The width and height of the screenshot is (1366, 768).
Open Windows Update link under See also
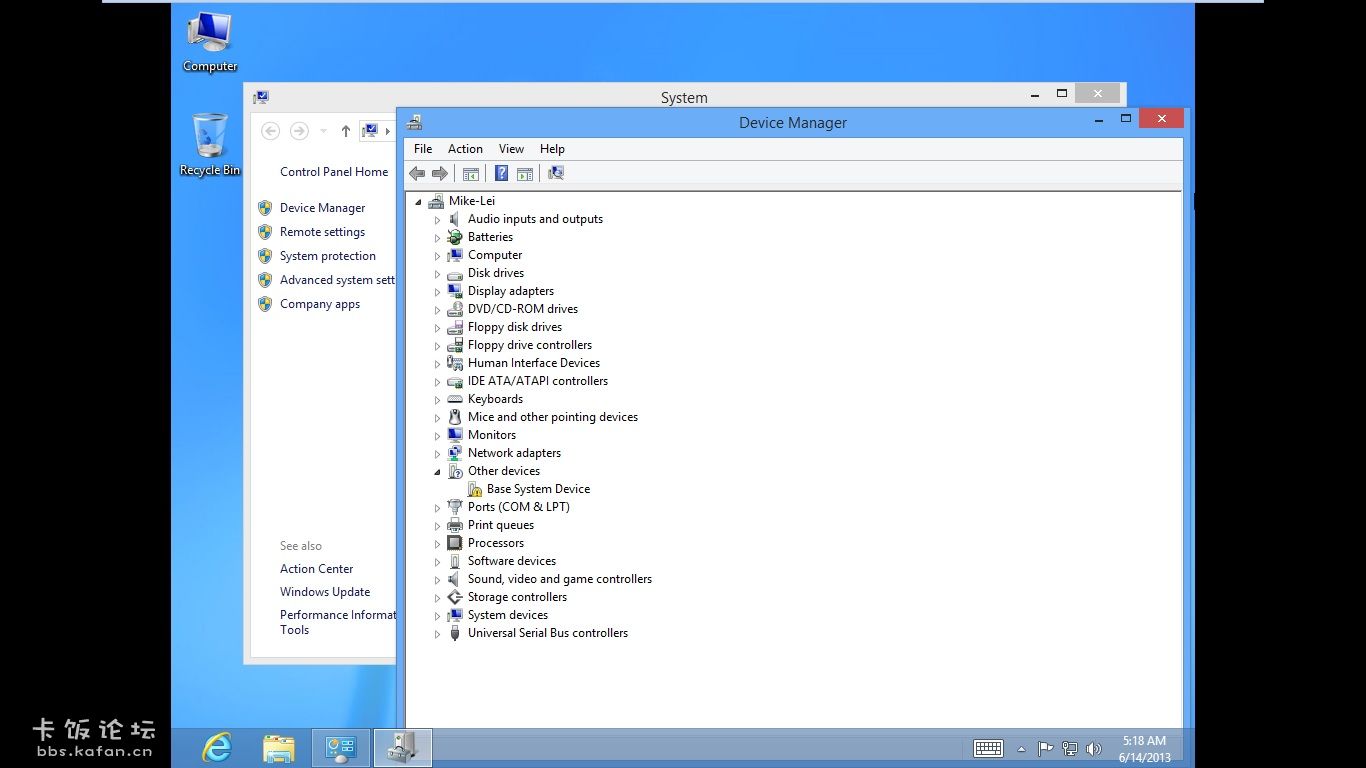click(x=325, y=592)
